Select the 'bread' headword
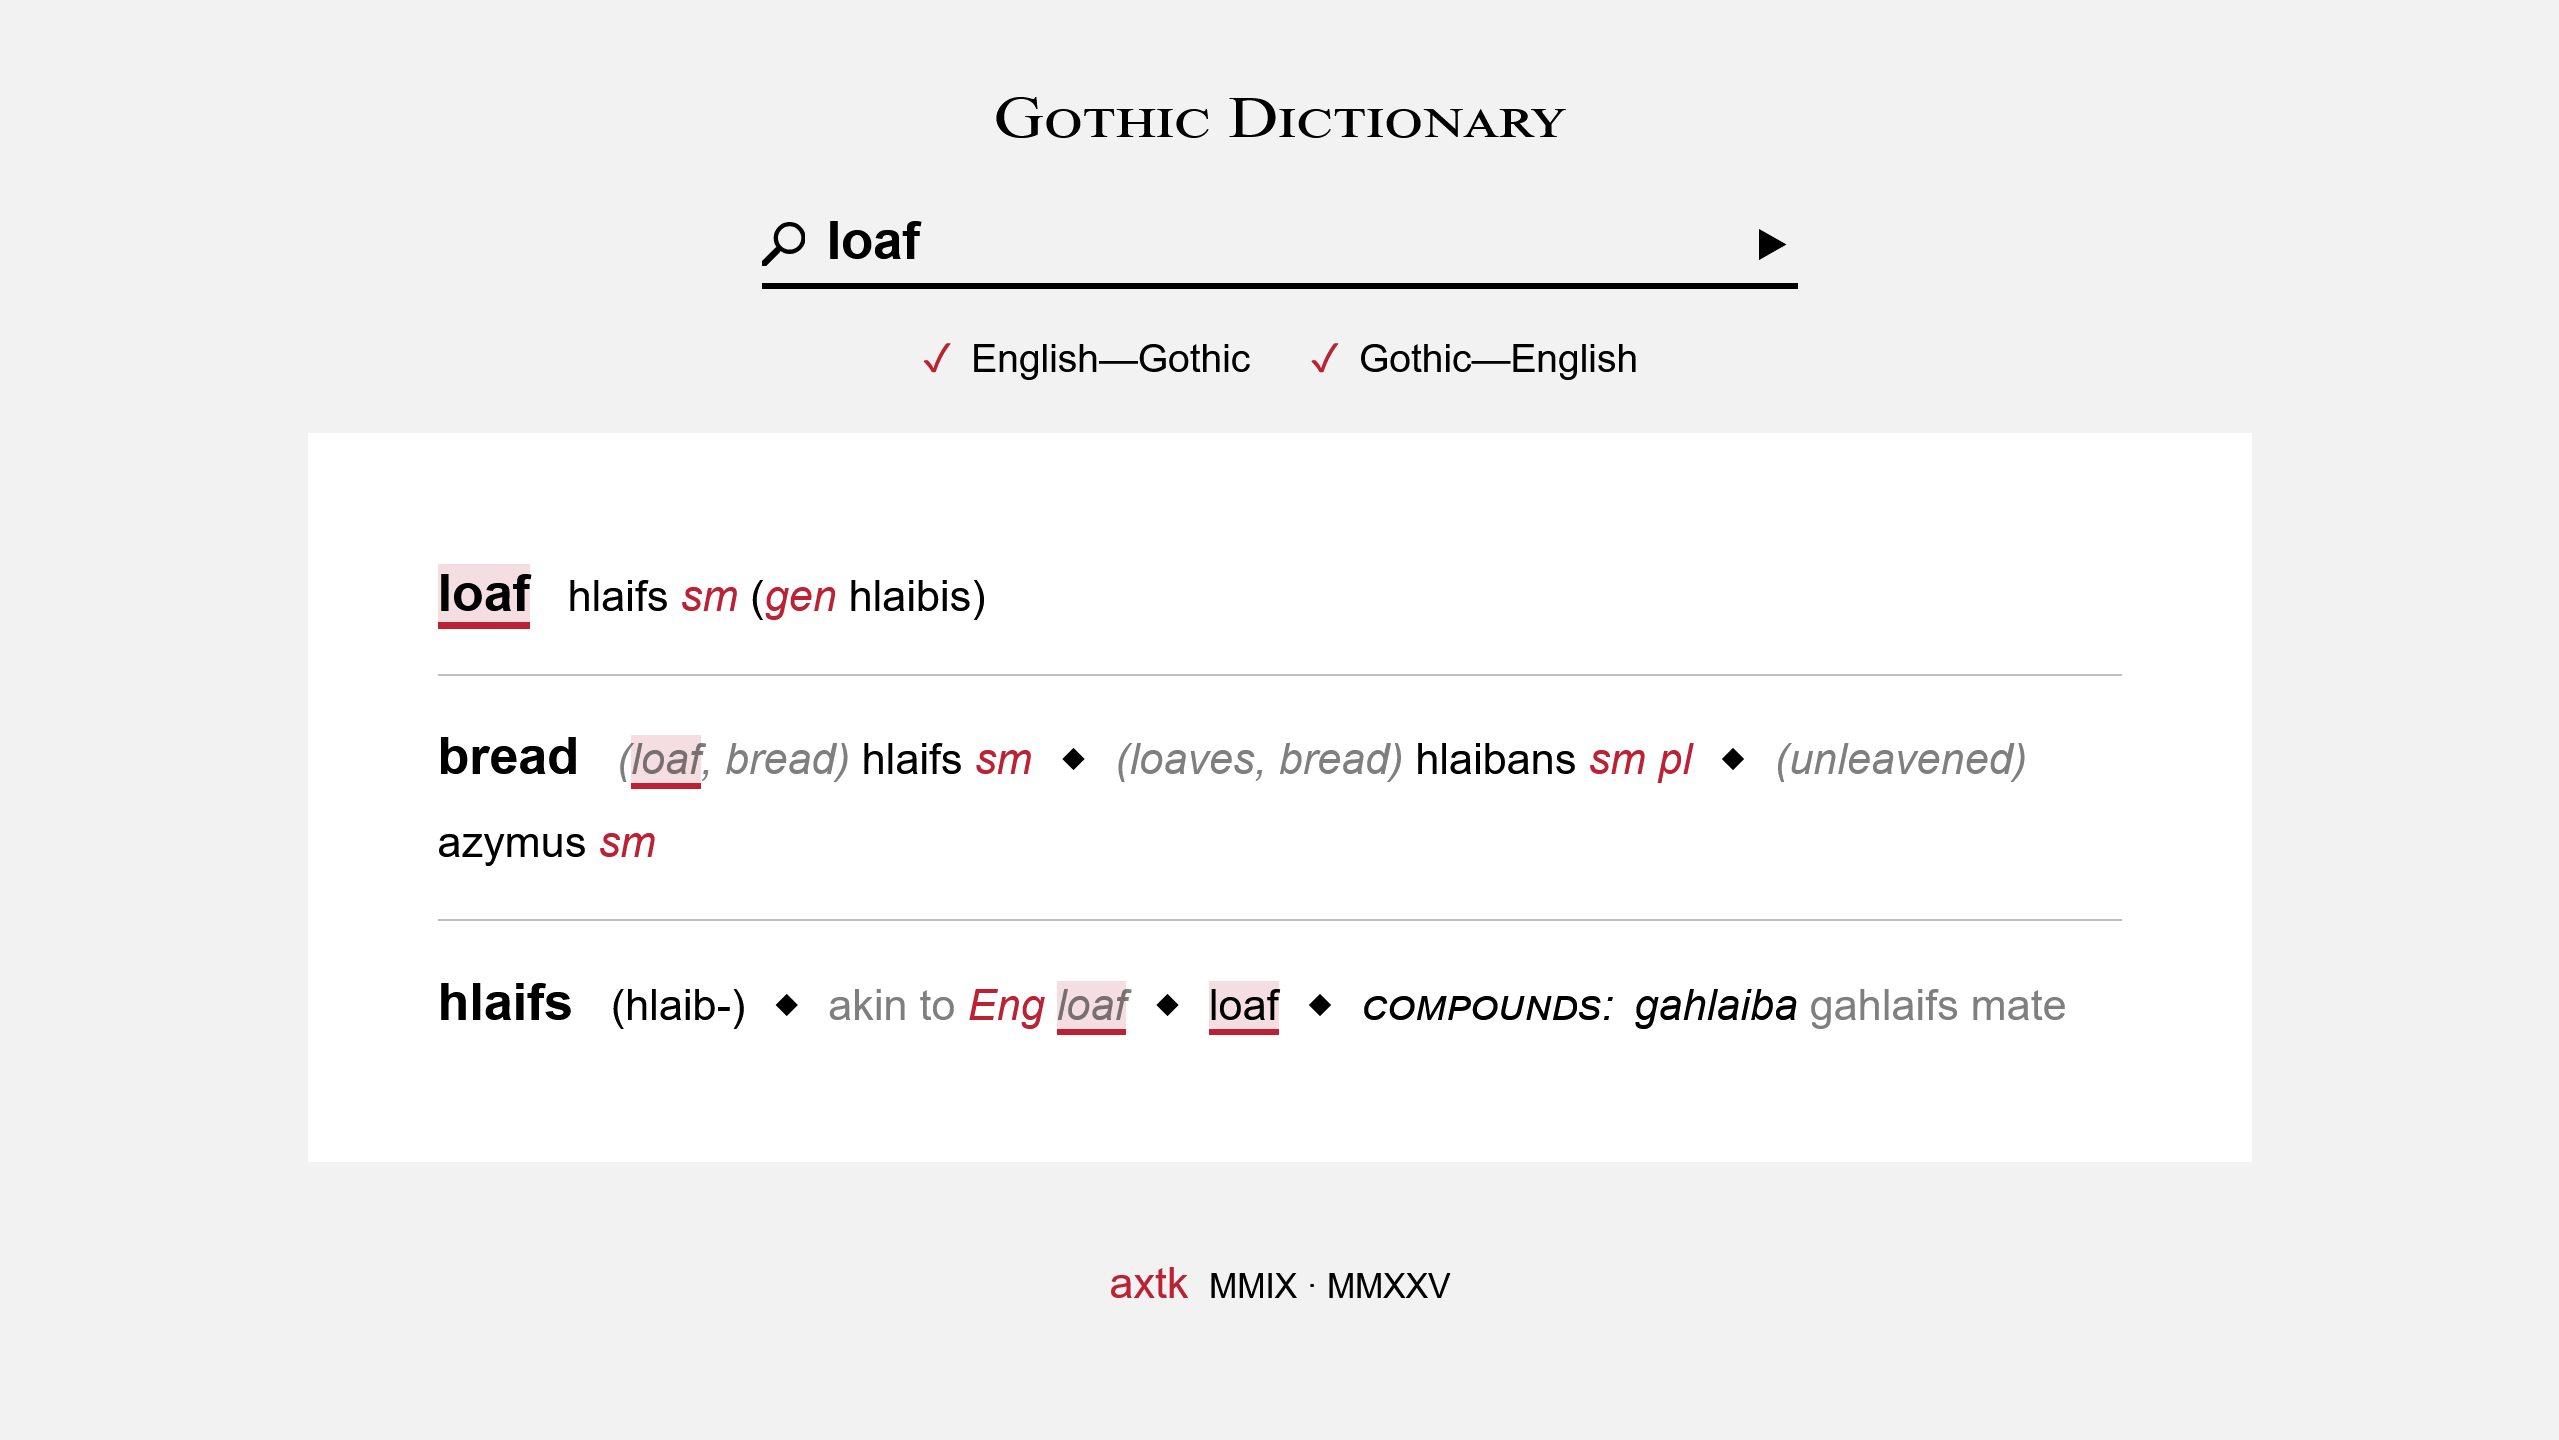 click(508, 757)
